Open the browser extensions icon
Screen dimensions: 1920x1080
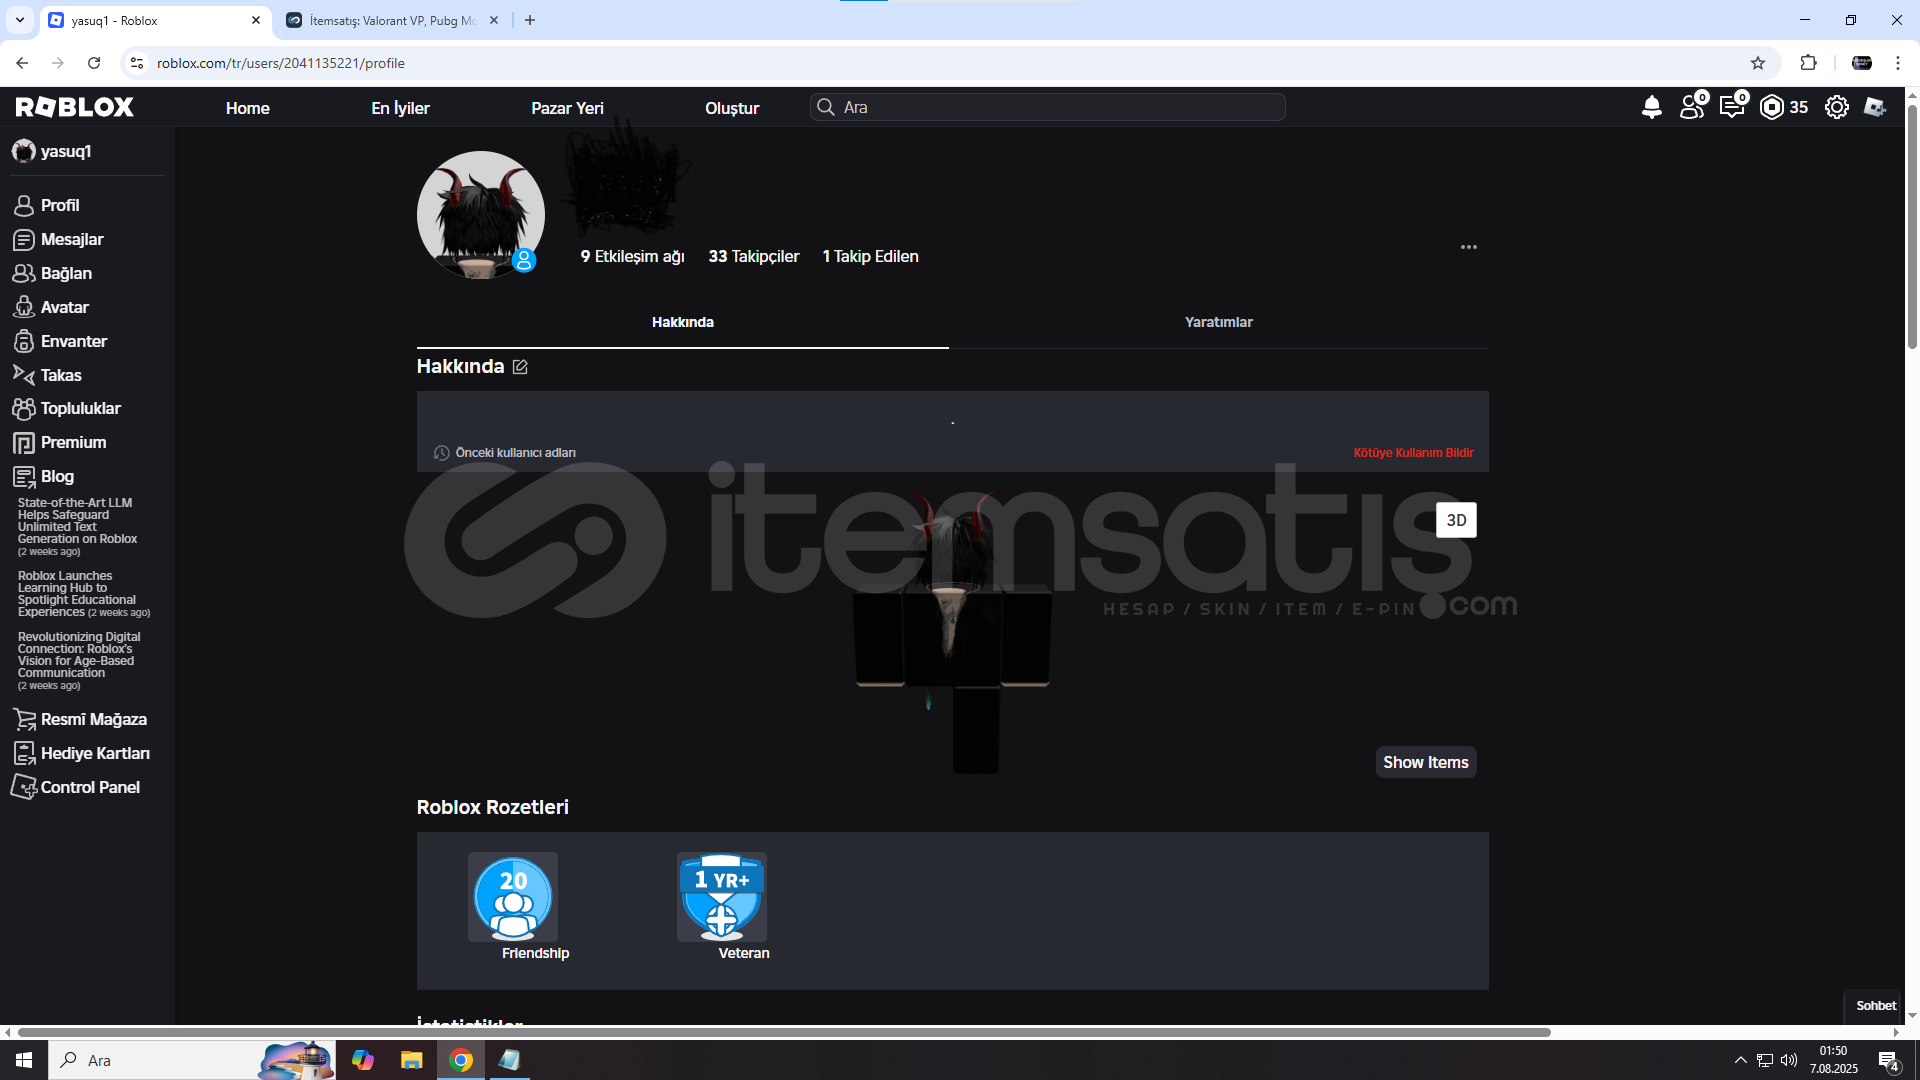(x=1808, y=63)
